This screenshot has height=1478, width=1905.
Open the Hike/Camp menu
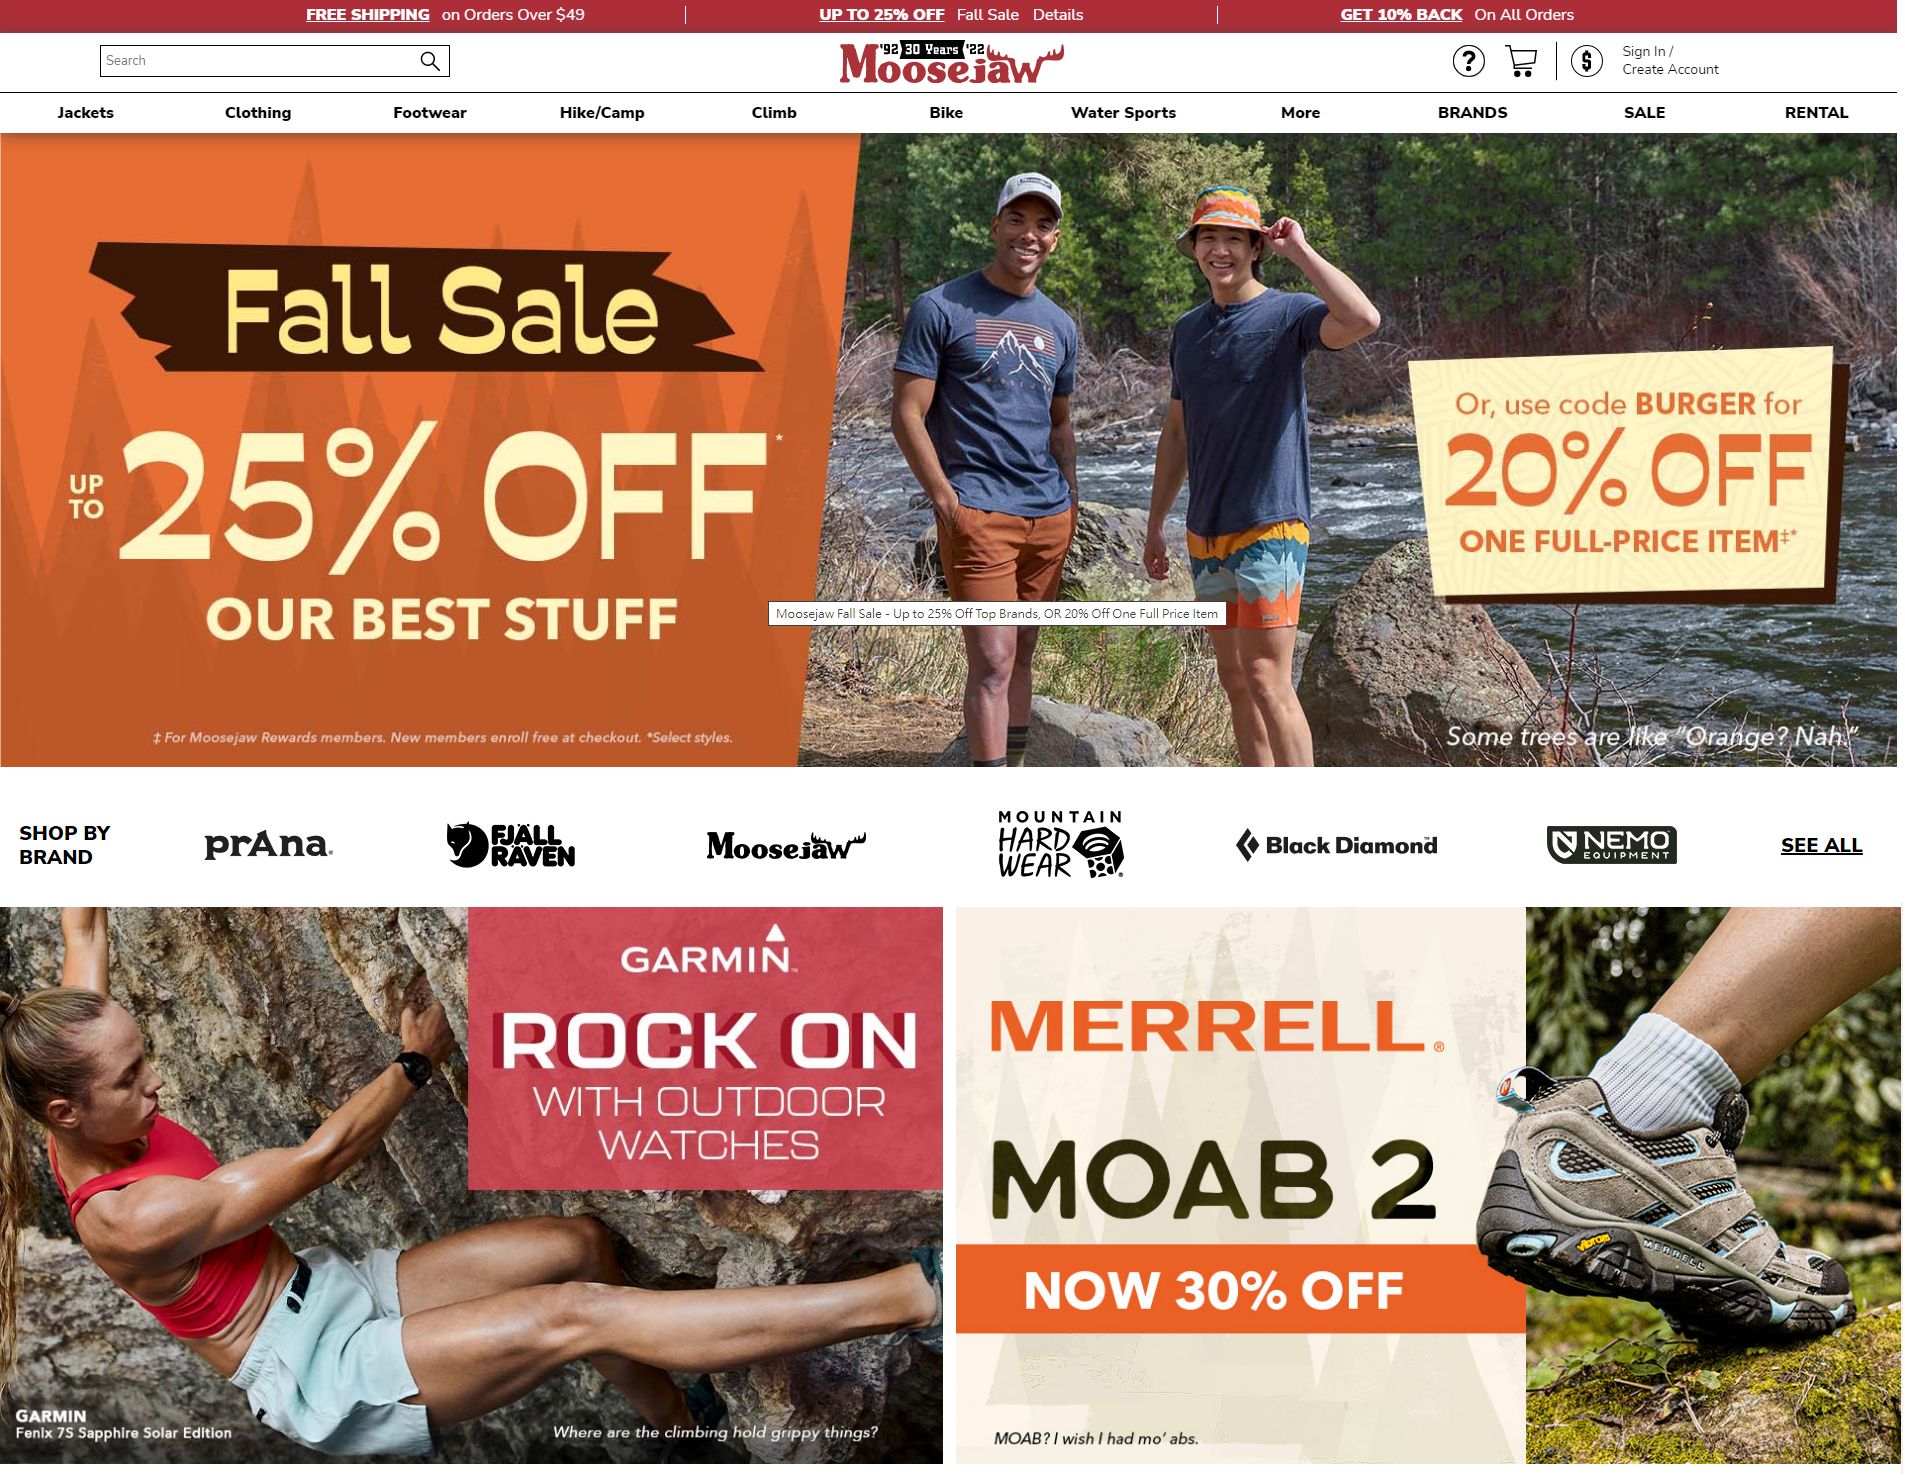pos(602,113)
